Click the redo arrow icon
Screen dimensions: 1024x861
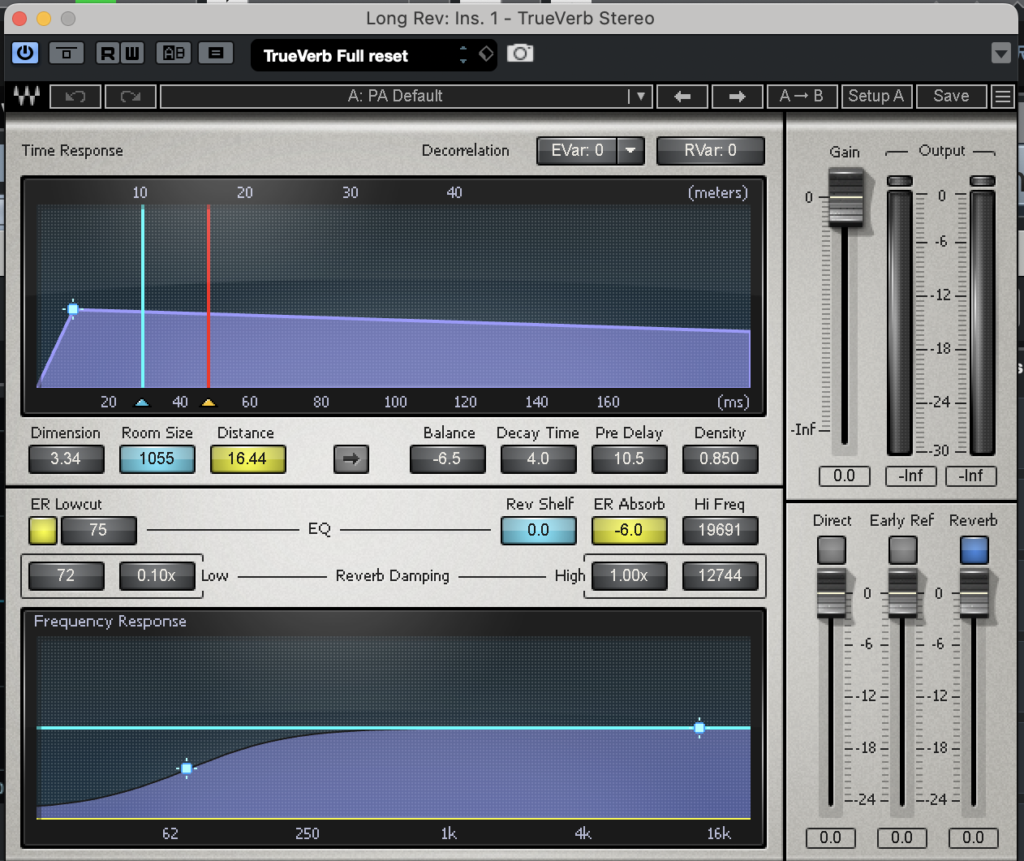130,96
